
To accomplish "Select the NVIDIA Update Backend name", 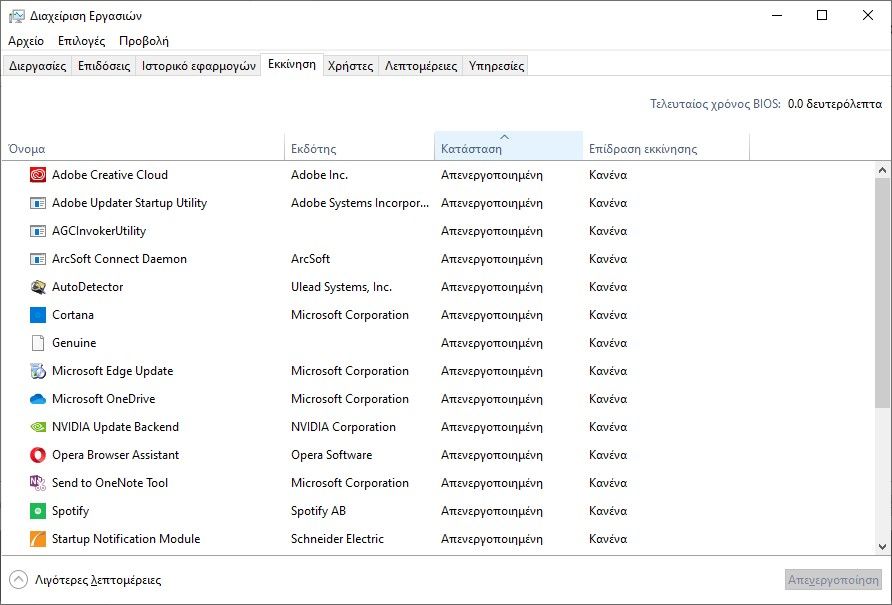I will (115, 427).
